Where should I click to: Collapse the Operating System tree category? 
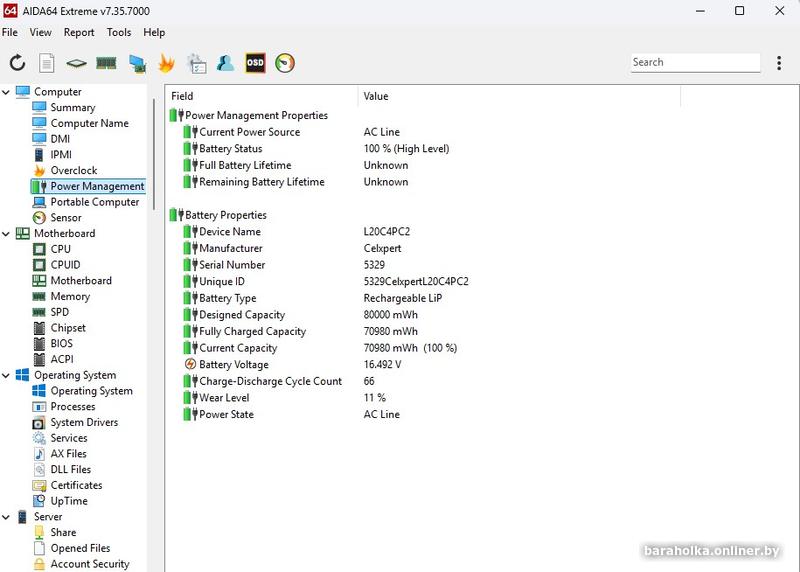point(6,376)
